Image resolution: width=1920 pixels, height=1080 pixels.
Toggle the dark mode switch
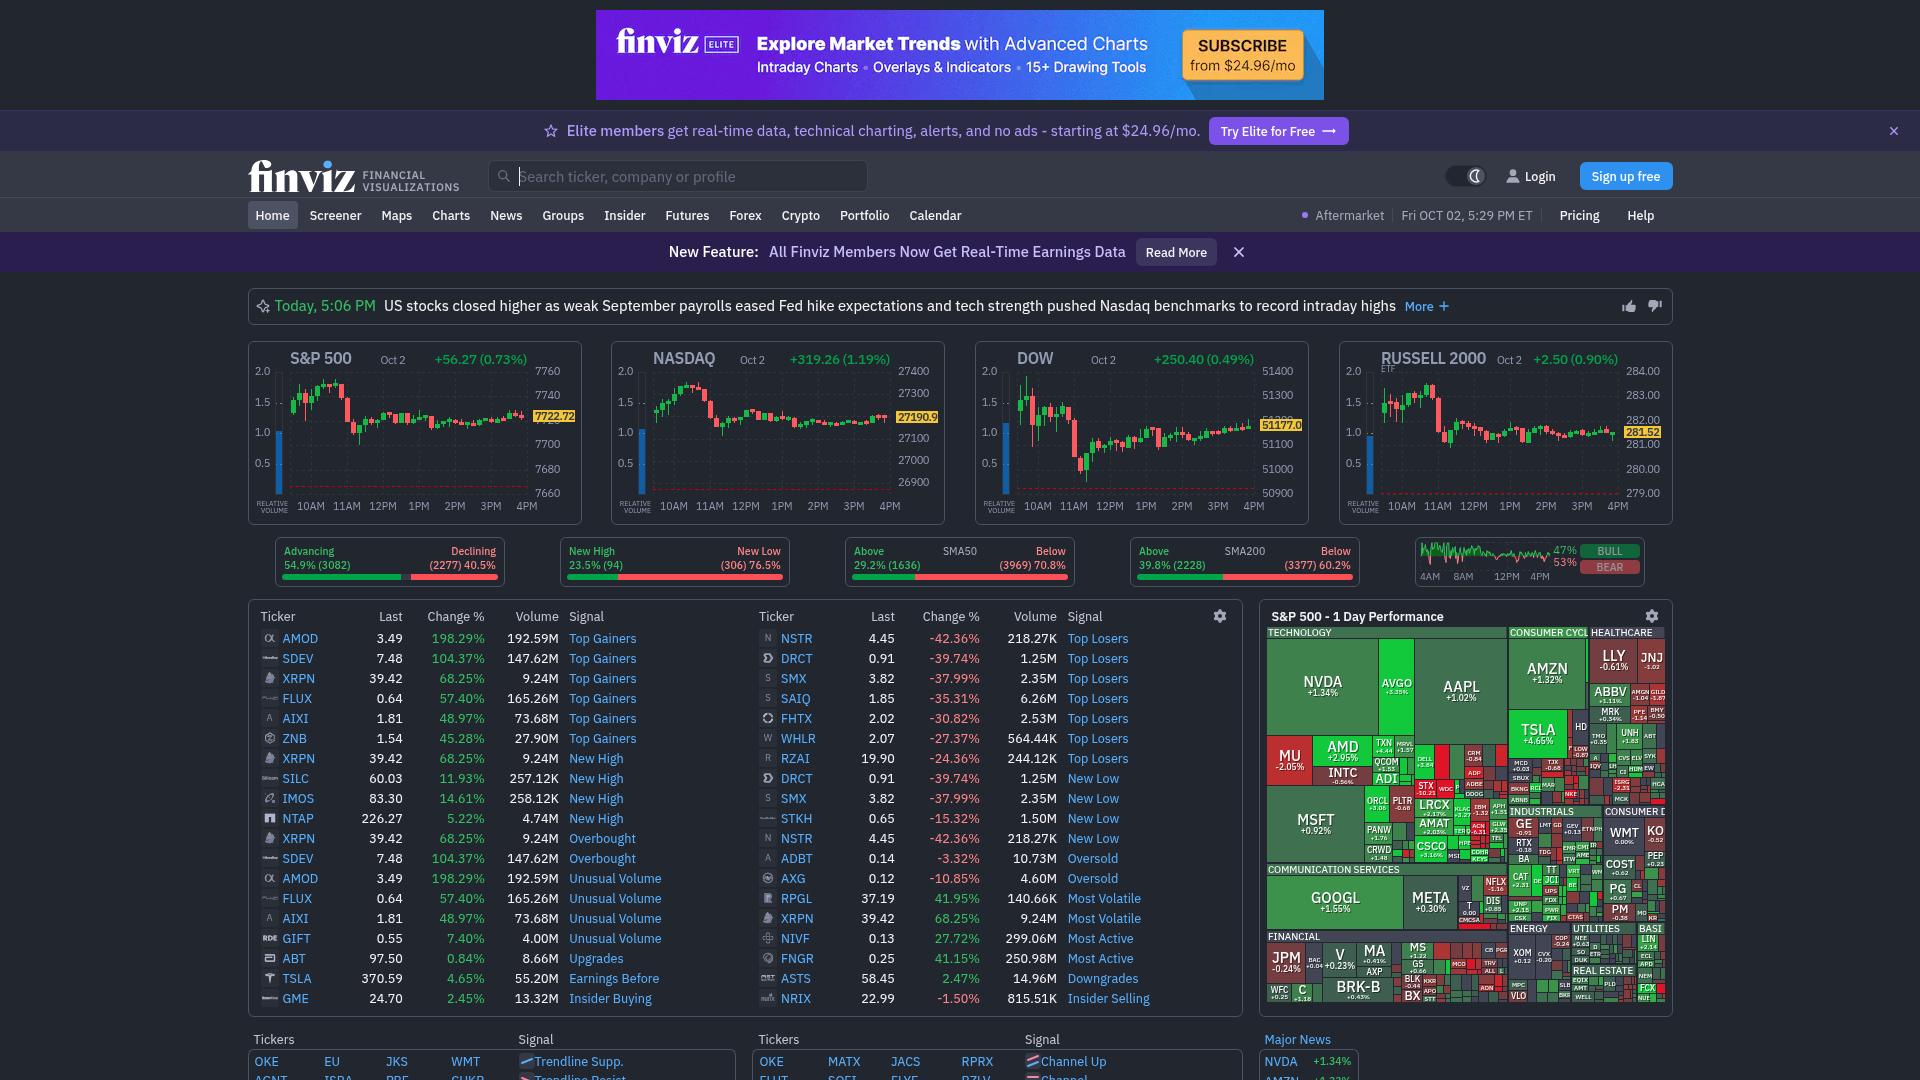click(x=1466, y=176)
